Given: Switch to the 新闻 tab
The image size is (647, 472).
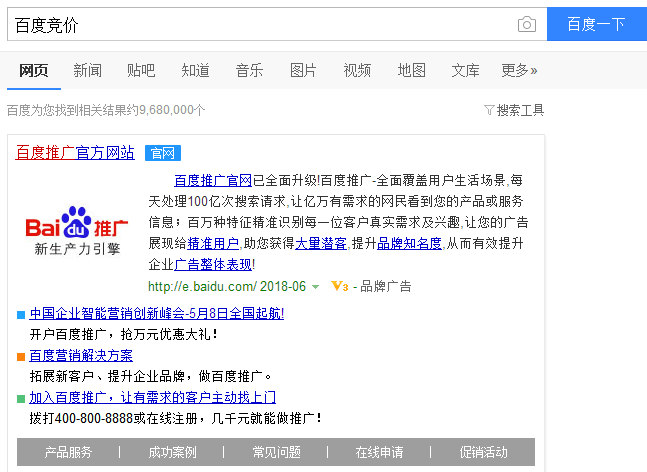Looking at the screenshot, I should (87, 71).
